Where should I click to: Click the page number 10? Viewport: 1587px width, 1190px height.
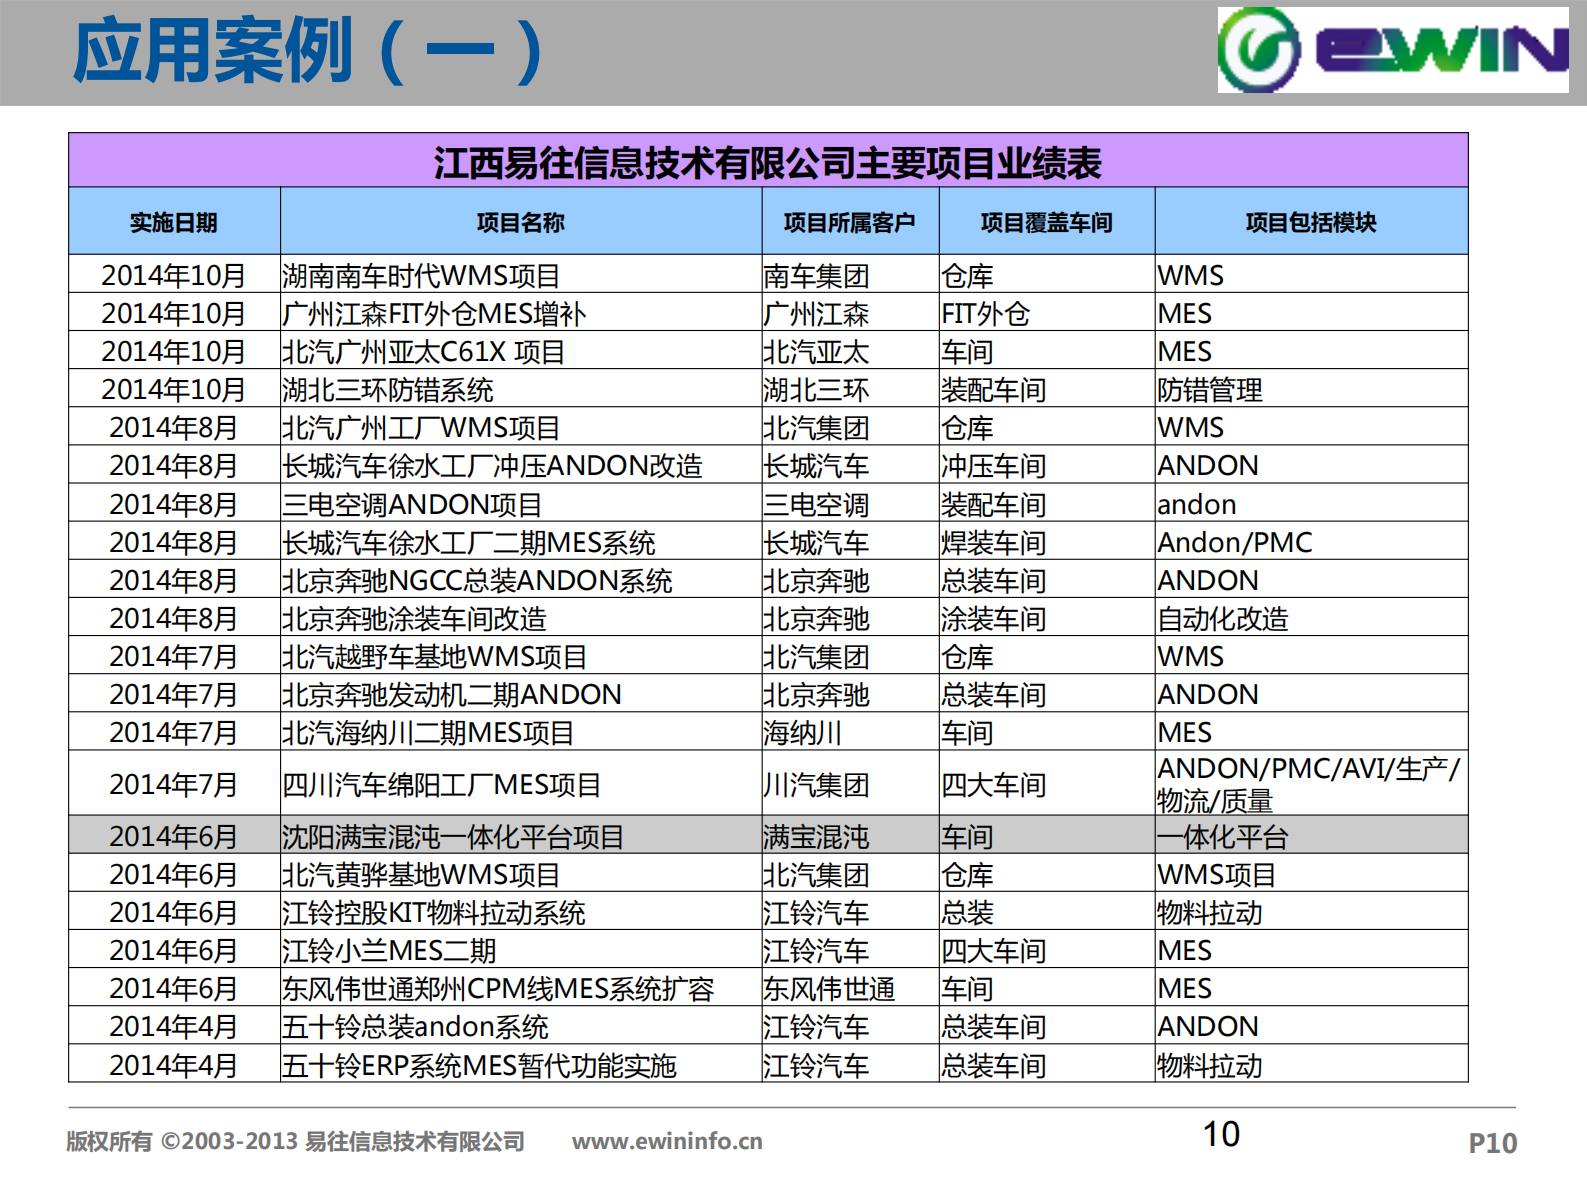click(1221, 1134)
